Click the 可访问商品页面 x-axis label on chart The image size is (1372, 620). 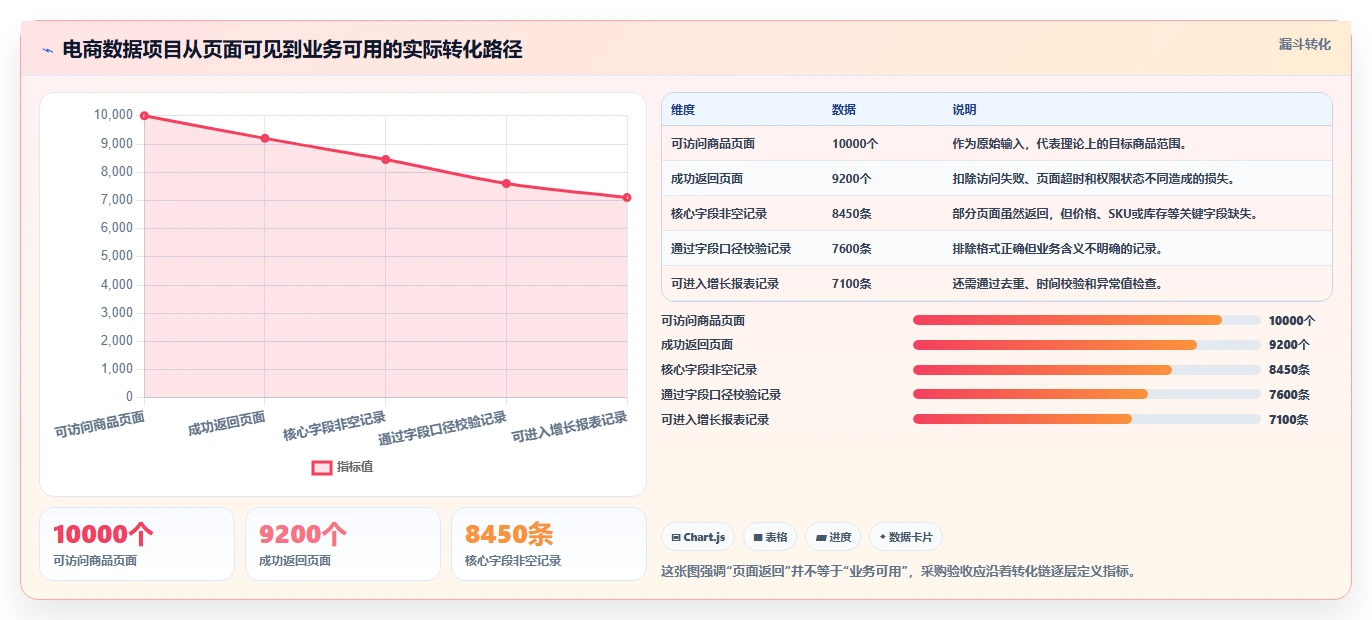coord(99,425)
